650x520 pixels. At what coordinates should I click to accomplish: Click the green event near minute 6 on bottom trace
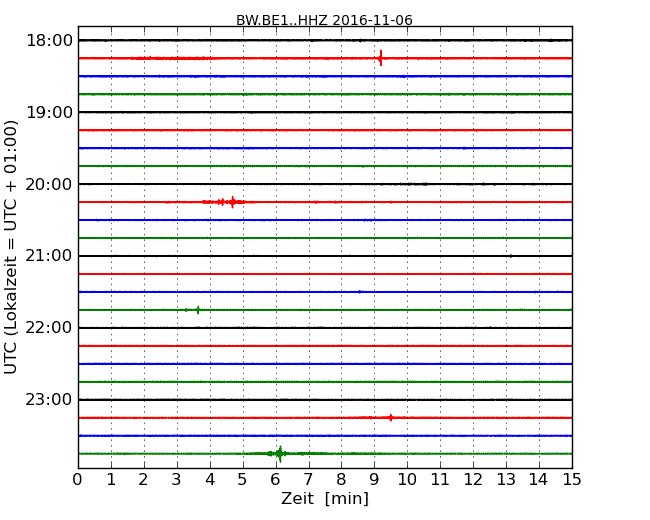pos(280,454)
